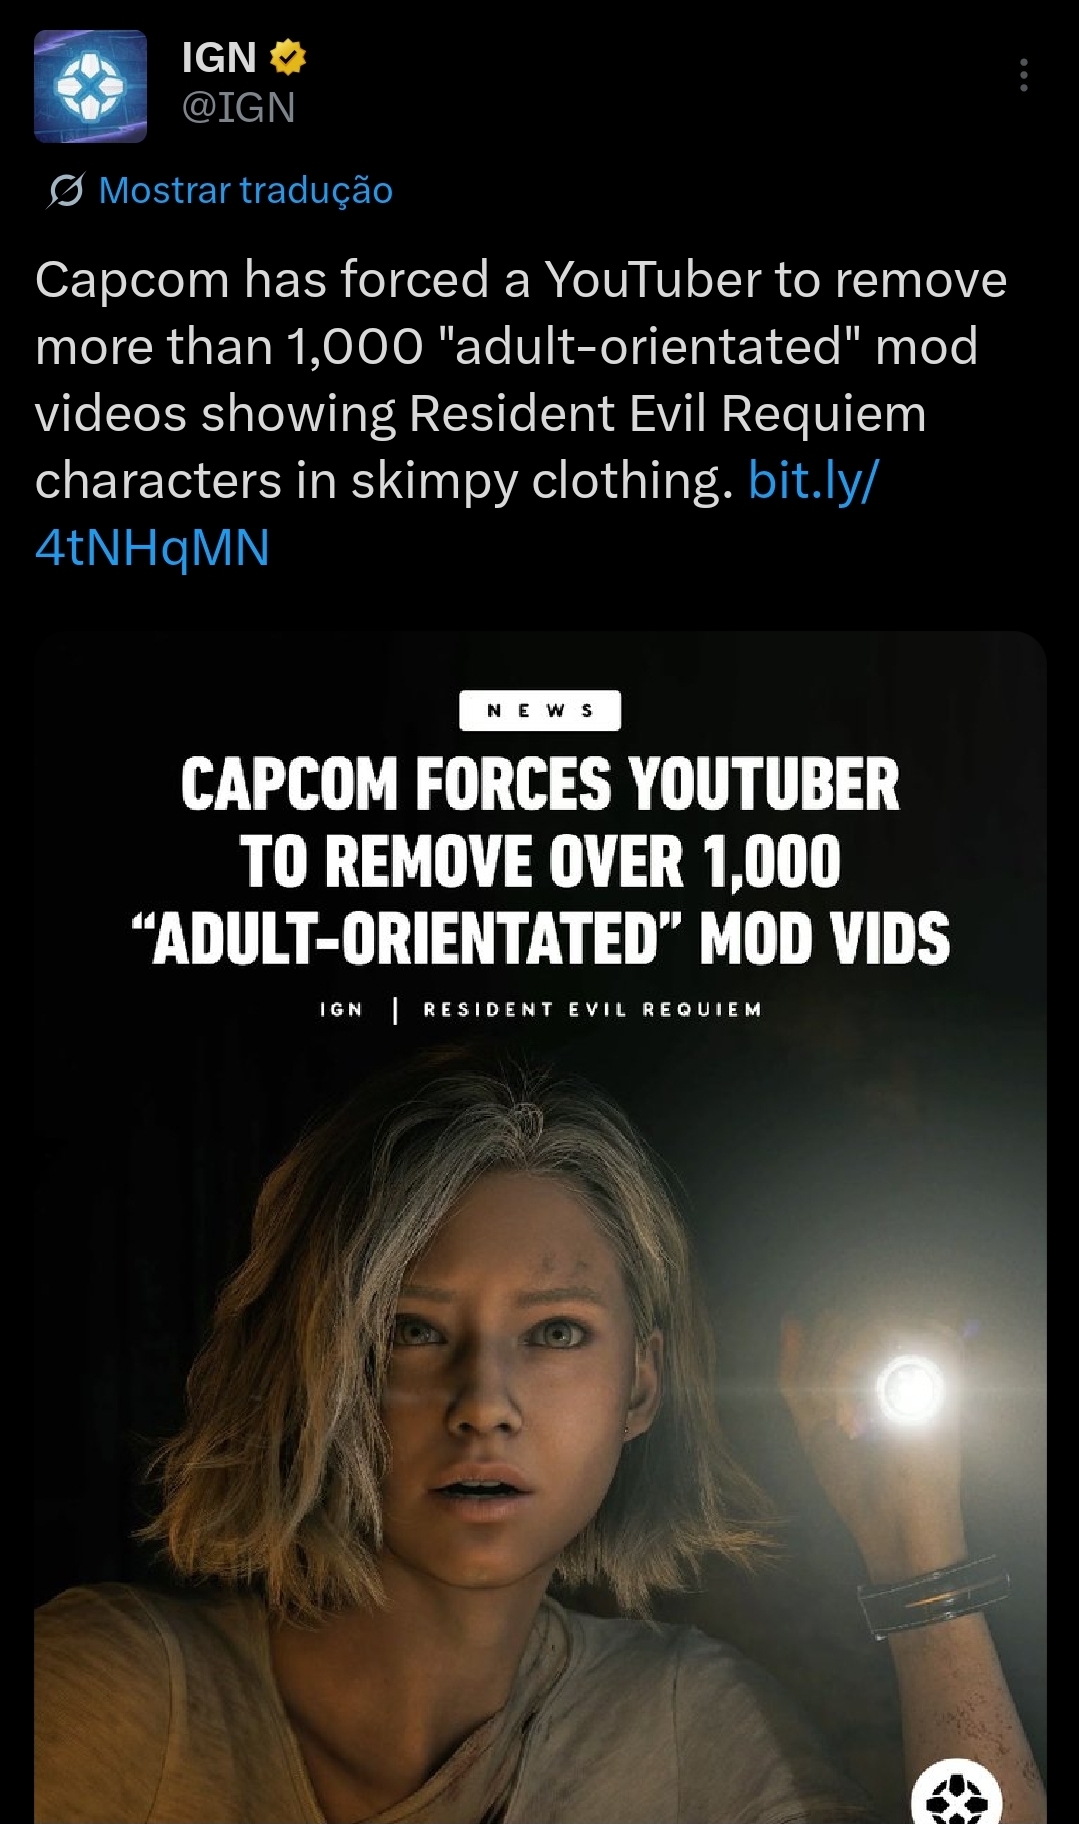Tap the "ADULT-ORIENTATED" MOD VIDS headline line
1079x1824 pixels.
click(540, 939)
